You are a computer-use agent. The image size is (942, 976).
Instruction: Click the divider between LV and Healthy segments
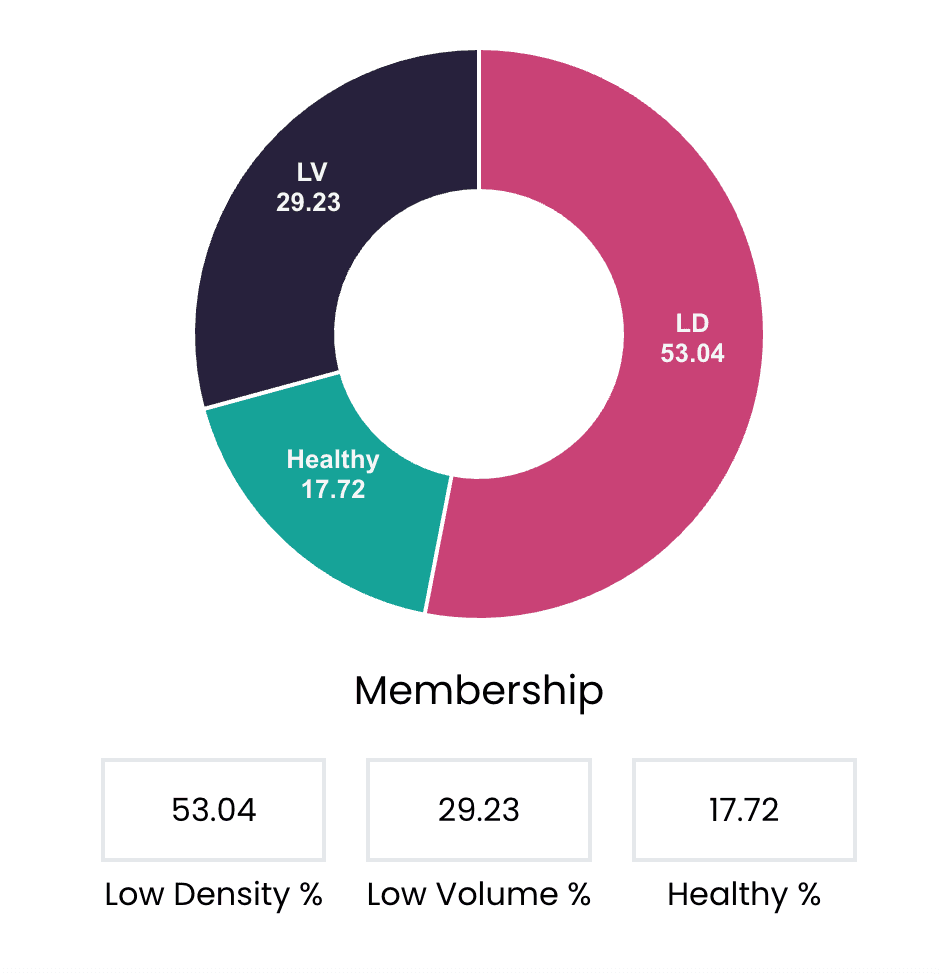272,390
